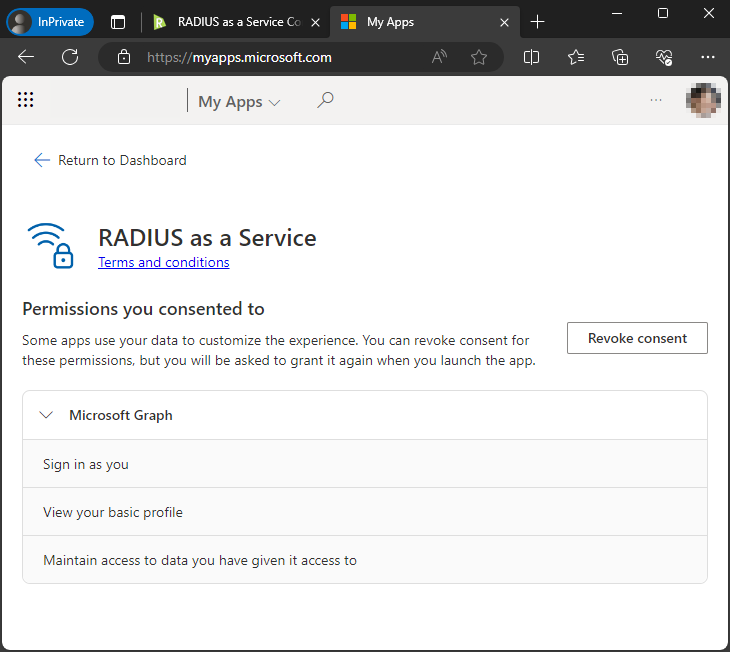Refresh the page with reload icon
This screenshot has width=730, height=652.
click(70, 57)
